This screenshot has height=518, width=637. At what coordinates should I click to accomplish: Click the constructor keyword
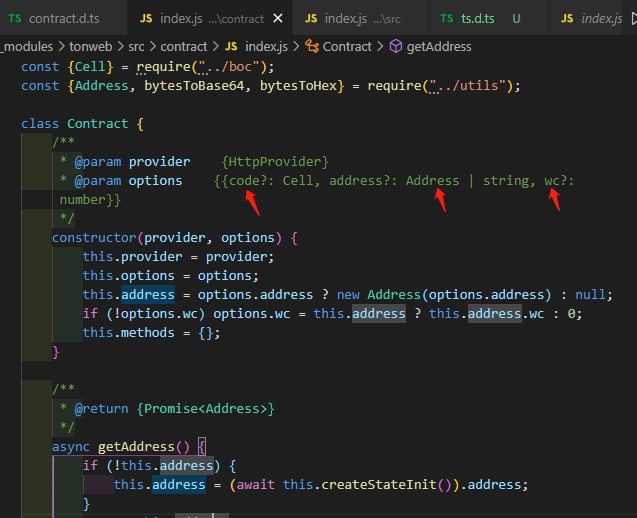pyautogui.click(x=94, y=238)
